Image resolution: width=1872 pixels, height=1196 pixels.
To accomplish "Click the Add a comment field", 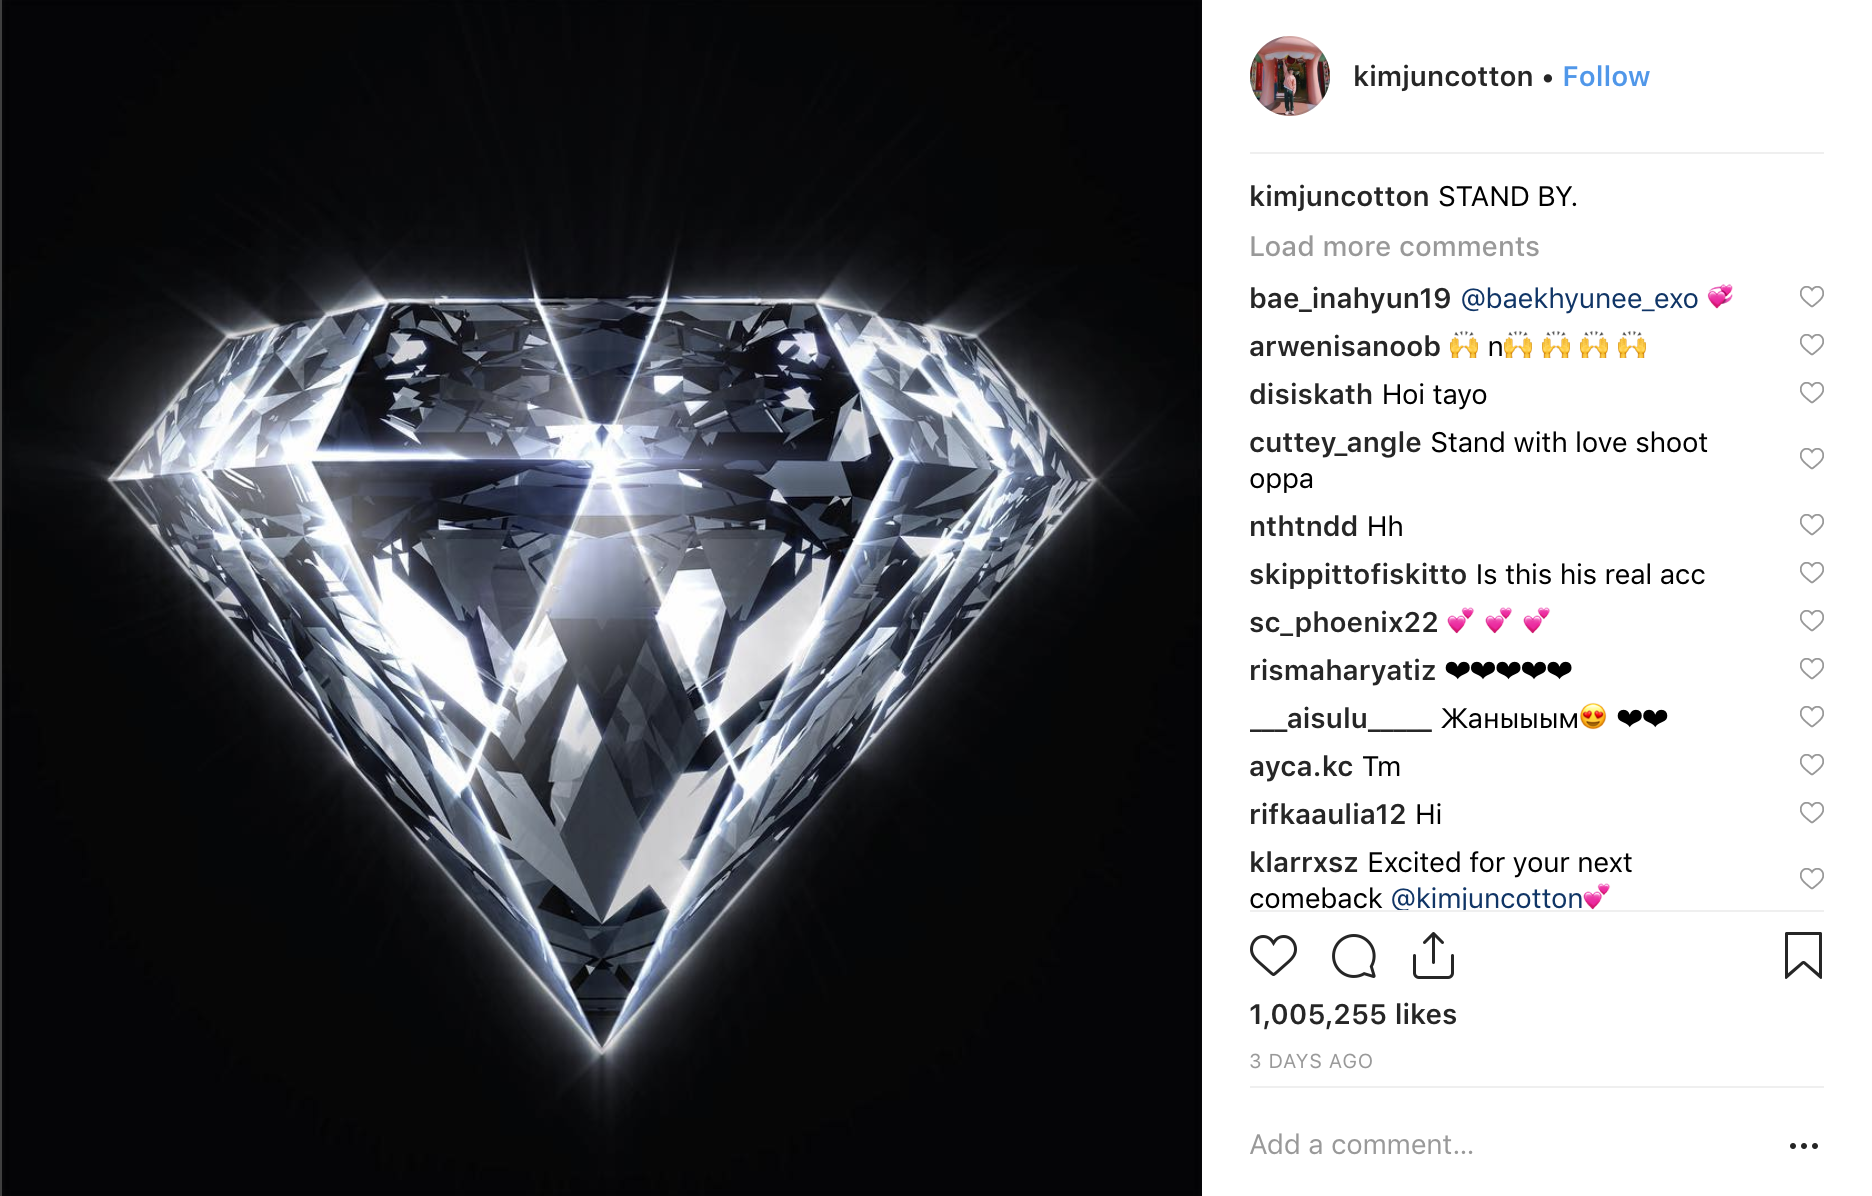I will click(1500, 1145).
